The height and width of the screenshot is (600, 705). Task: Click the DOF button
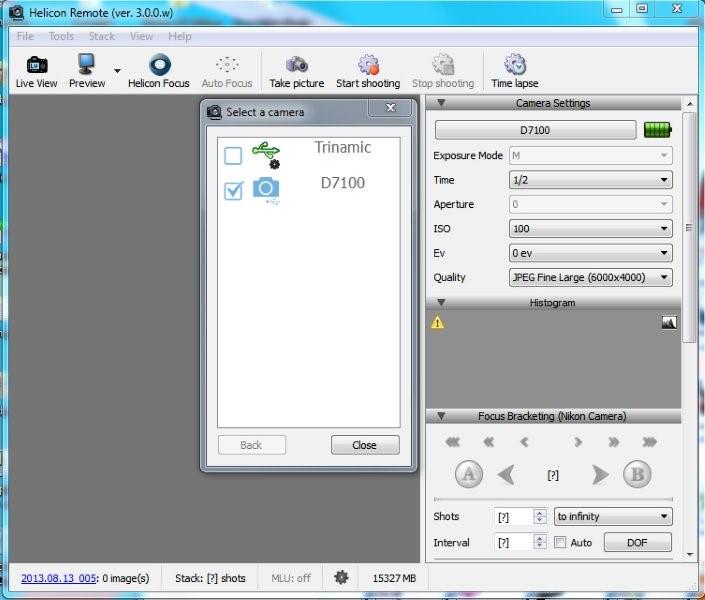click(x=638, y=542)
